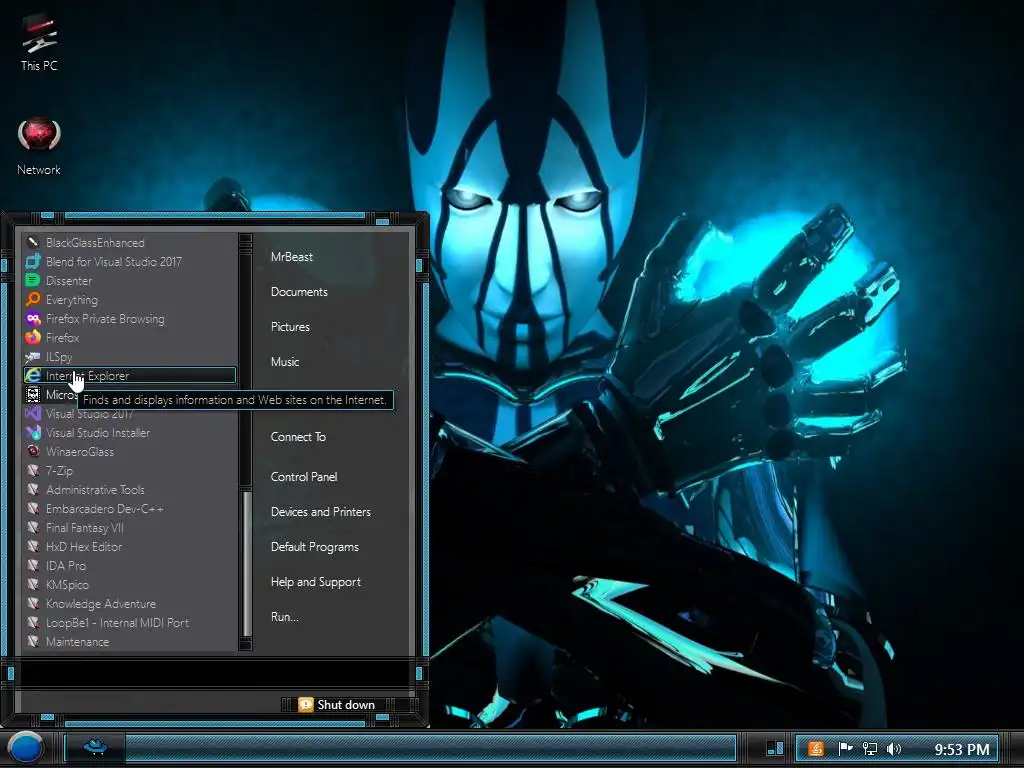
Task: Expand the Administrative Tools folder
Action: click(x=129, y=490)
